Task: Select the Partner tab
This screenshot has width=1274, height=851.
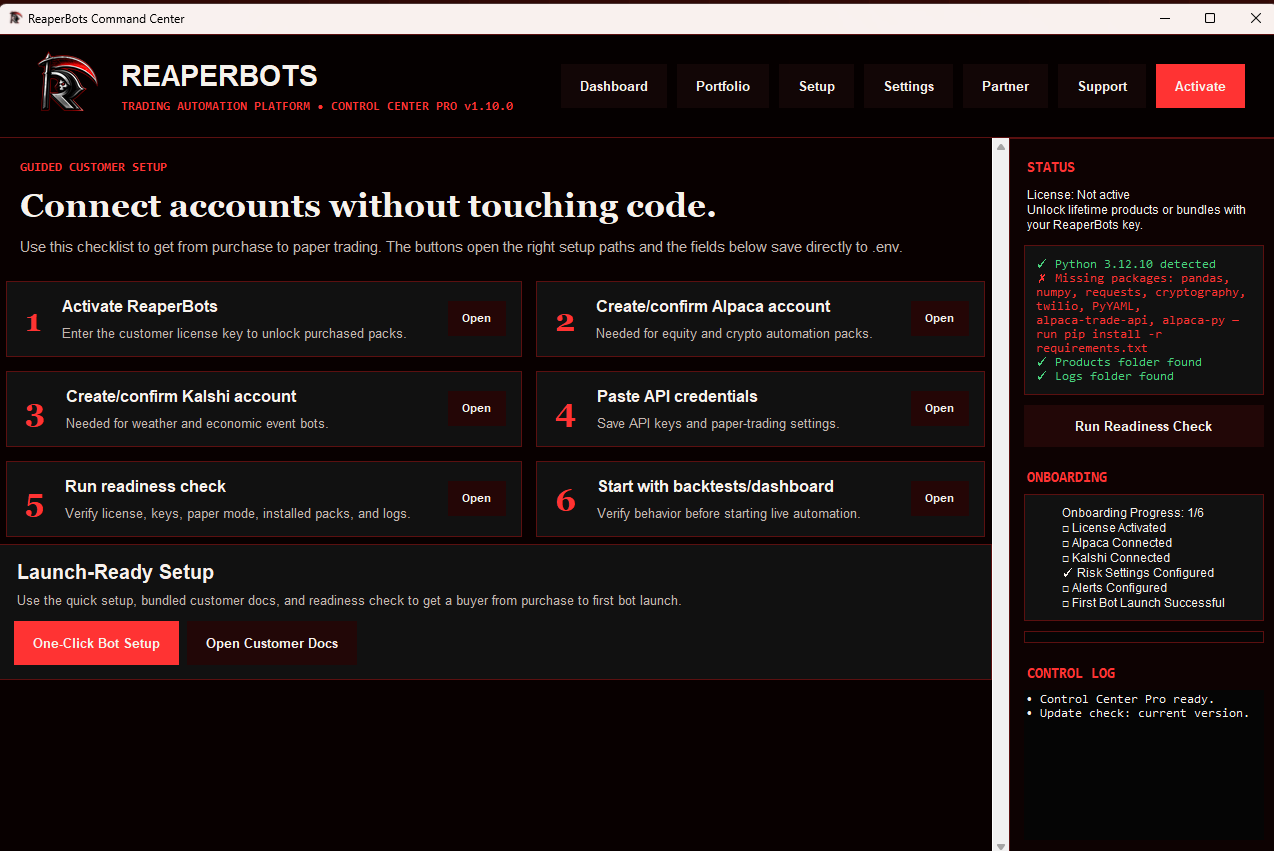Action: [1005, 86]
